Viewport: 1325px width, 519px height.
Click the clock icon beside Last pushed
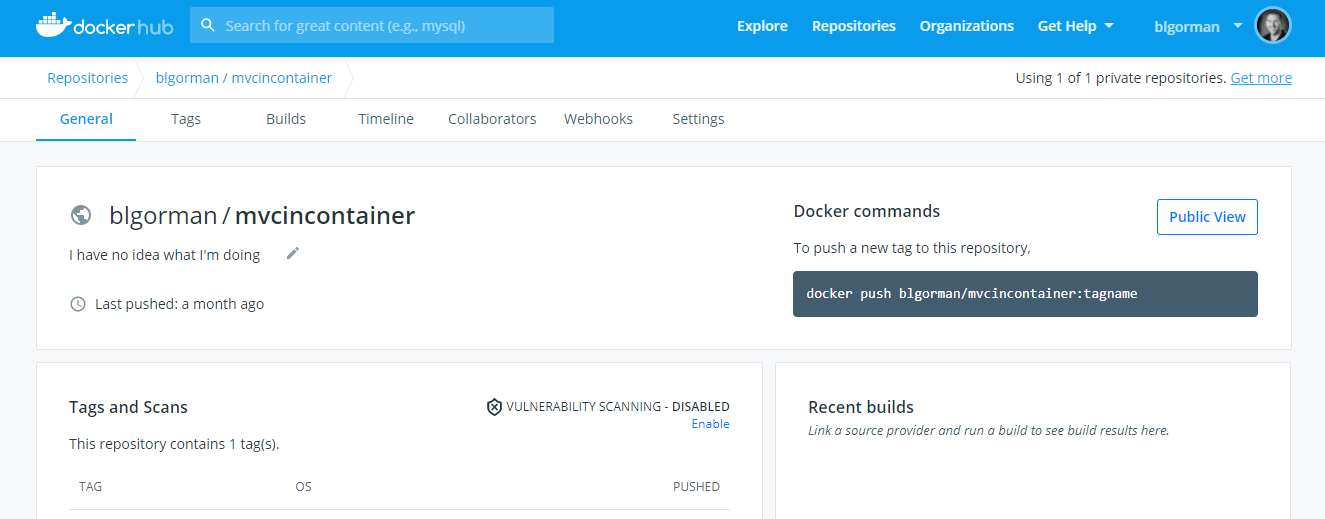[78, 304]
